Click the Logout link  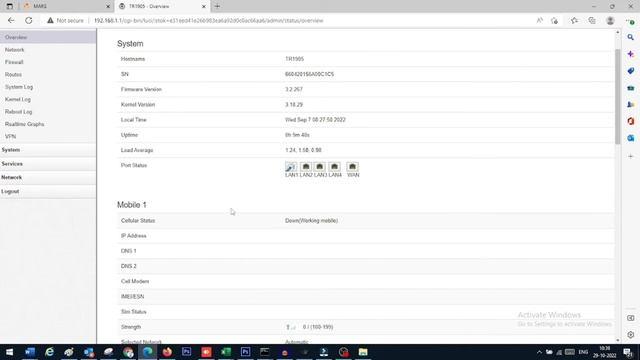click(x=10, y=191)
